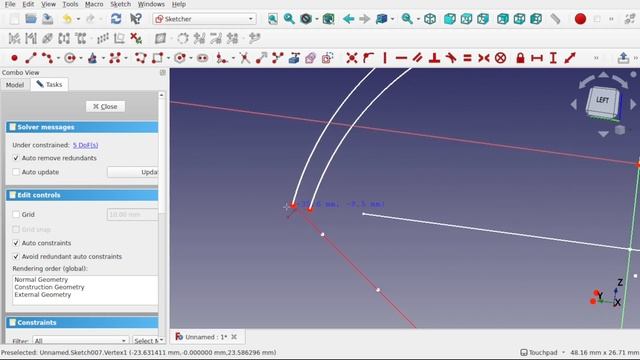640x360 pixels.
Task: Apply the Parallel constraint
Action: [418, 58]
